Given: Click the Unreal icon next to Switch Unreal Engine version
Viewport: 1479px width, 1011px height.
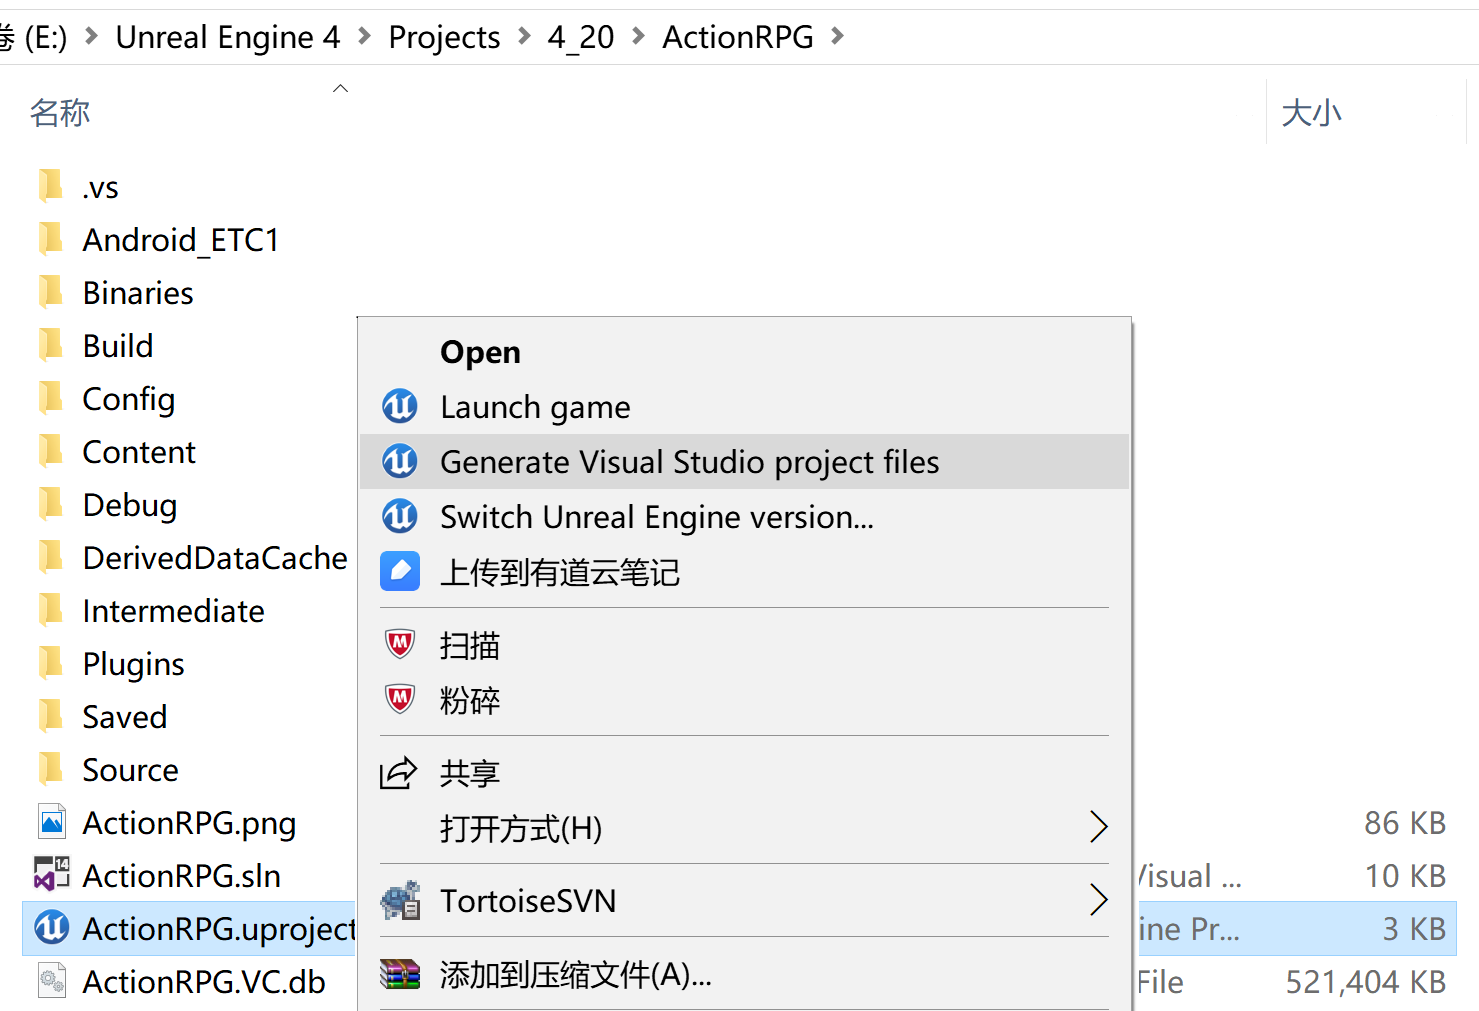Looking at the screenshot, I should click(x=400, y=517).
